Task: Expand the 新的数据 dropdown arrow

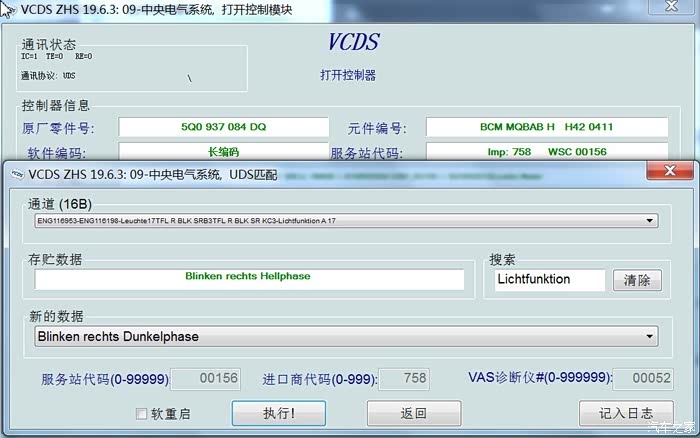Action: (651, 337)
